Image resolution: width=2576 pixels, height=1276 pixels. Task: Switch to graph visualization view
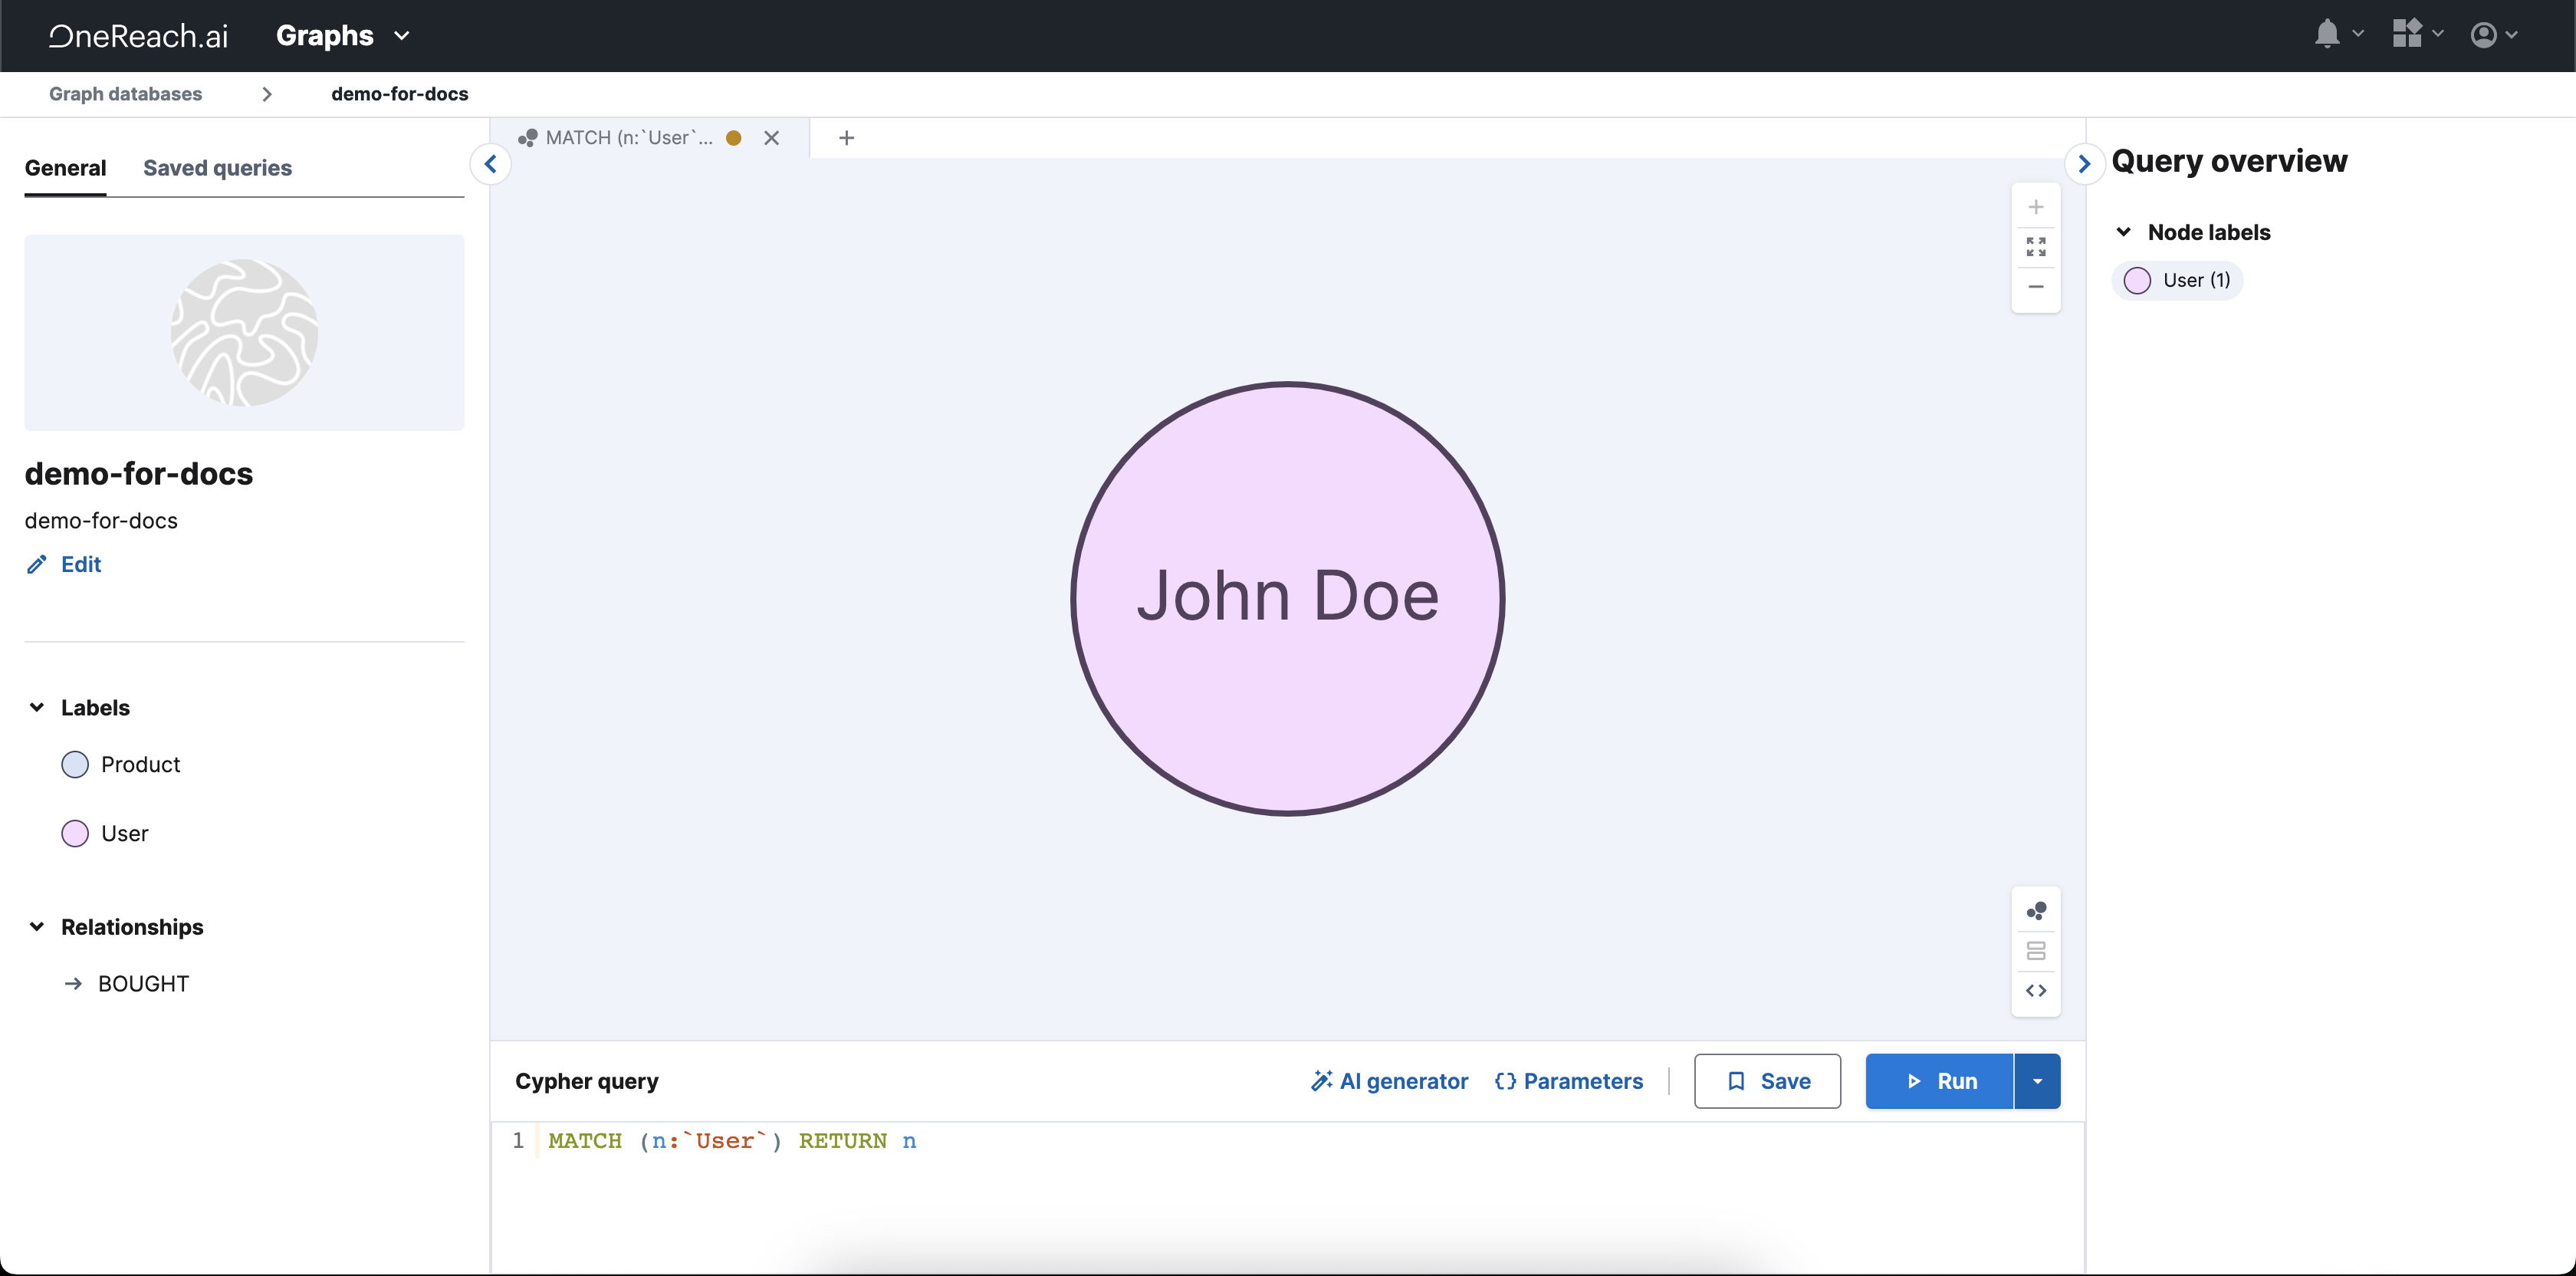pyautogui.click(x=2036, y=911)
